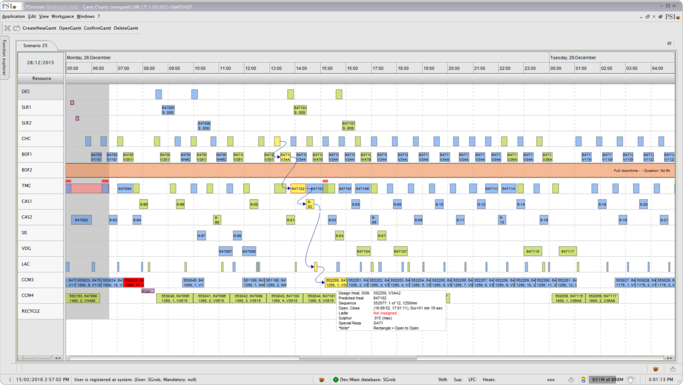Select the CAS1 resource row label

[x=41, y=202]
